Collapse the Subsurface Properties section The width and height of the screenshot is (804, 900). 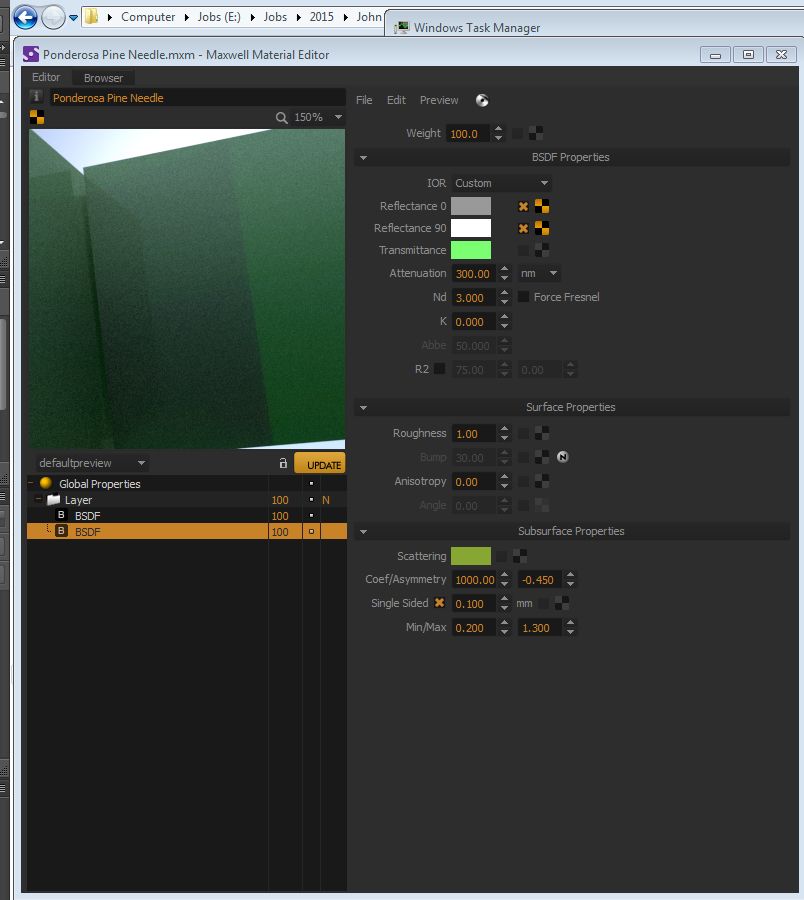[x=363, y=532]
